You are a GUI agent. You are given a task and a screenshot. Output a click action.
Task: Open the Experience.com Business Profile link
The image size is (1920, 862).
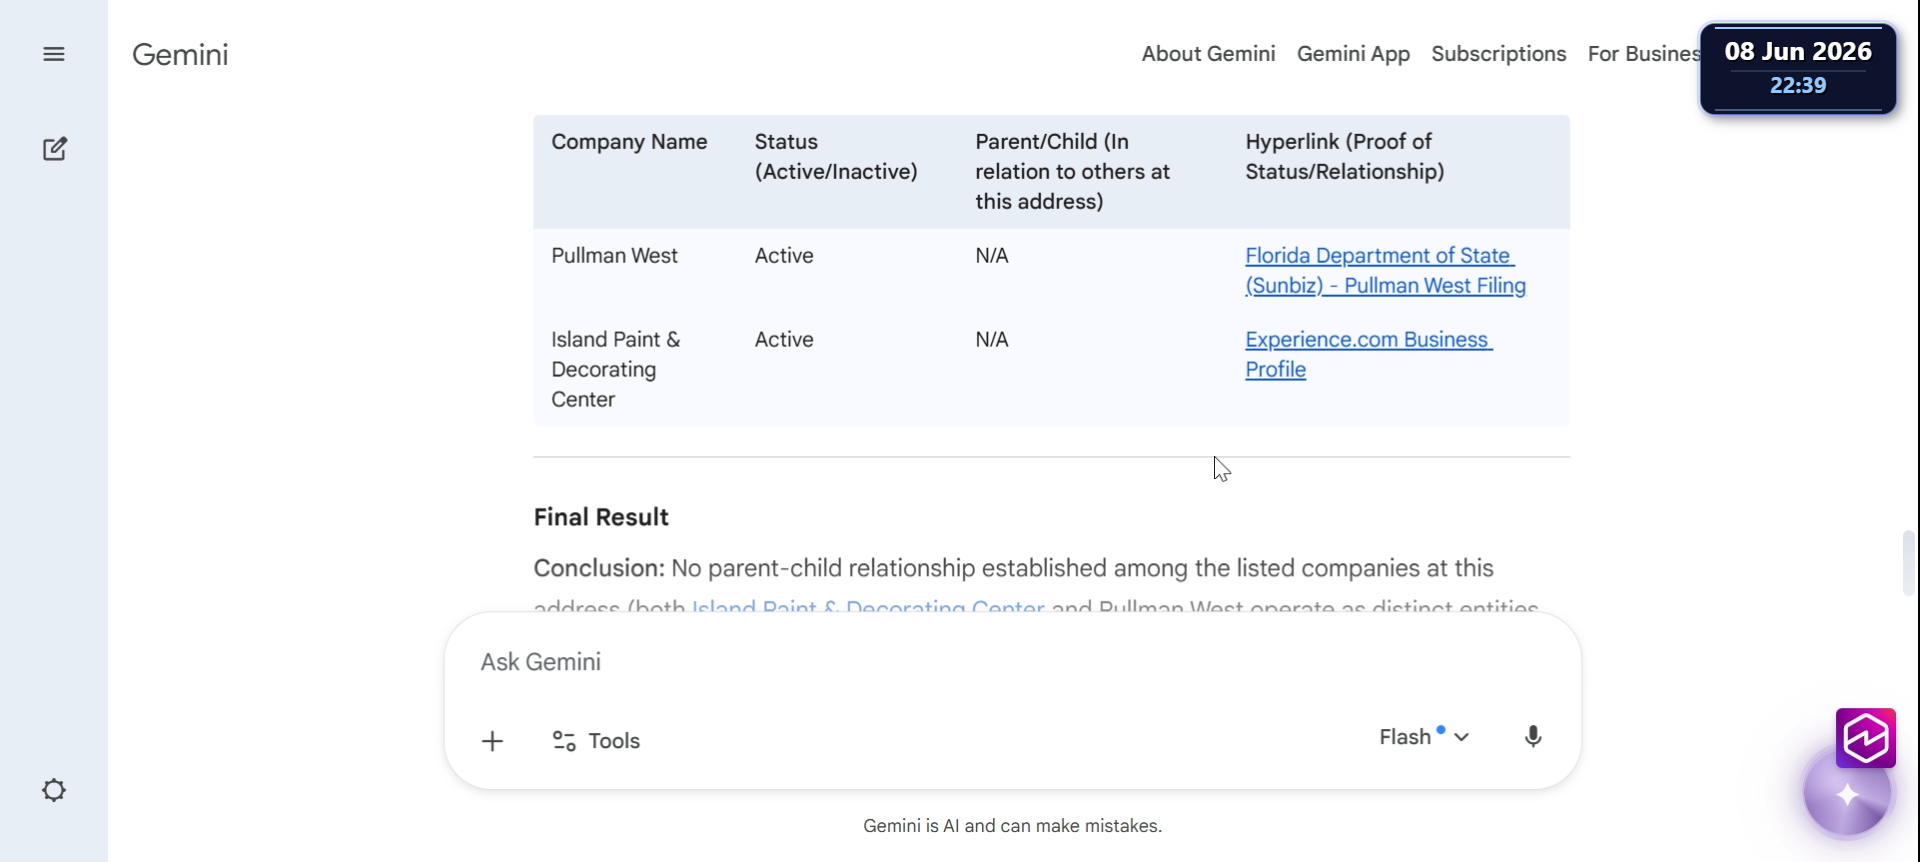pos(1368,354)
